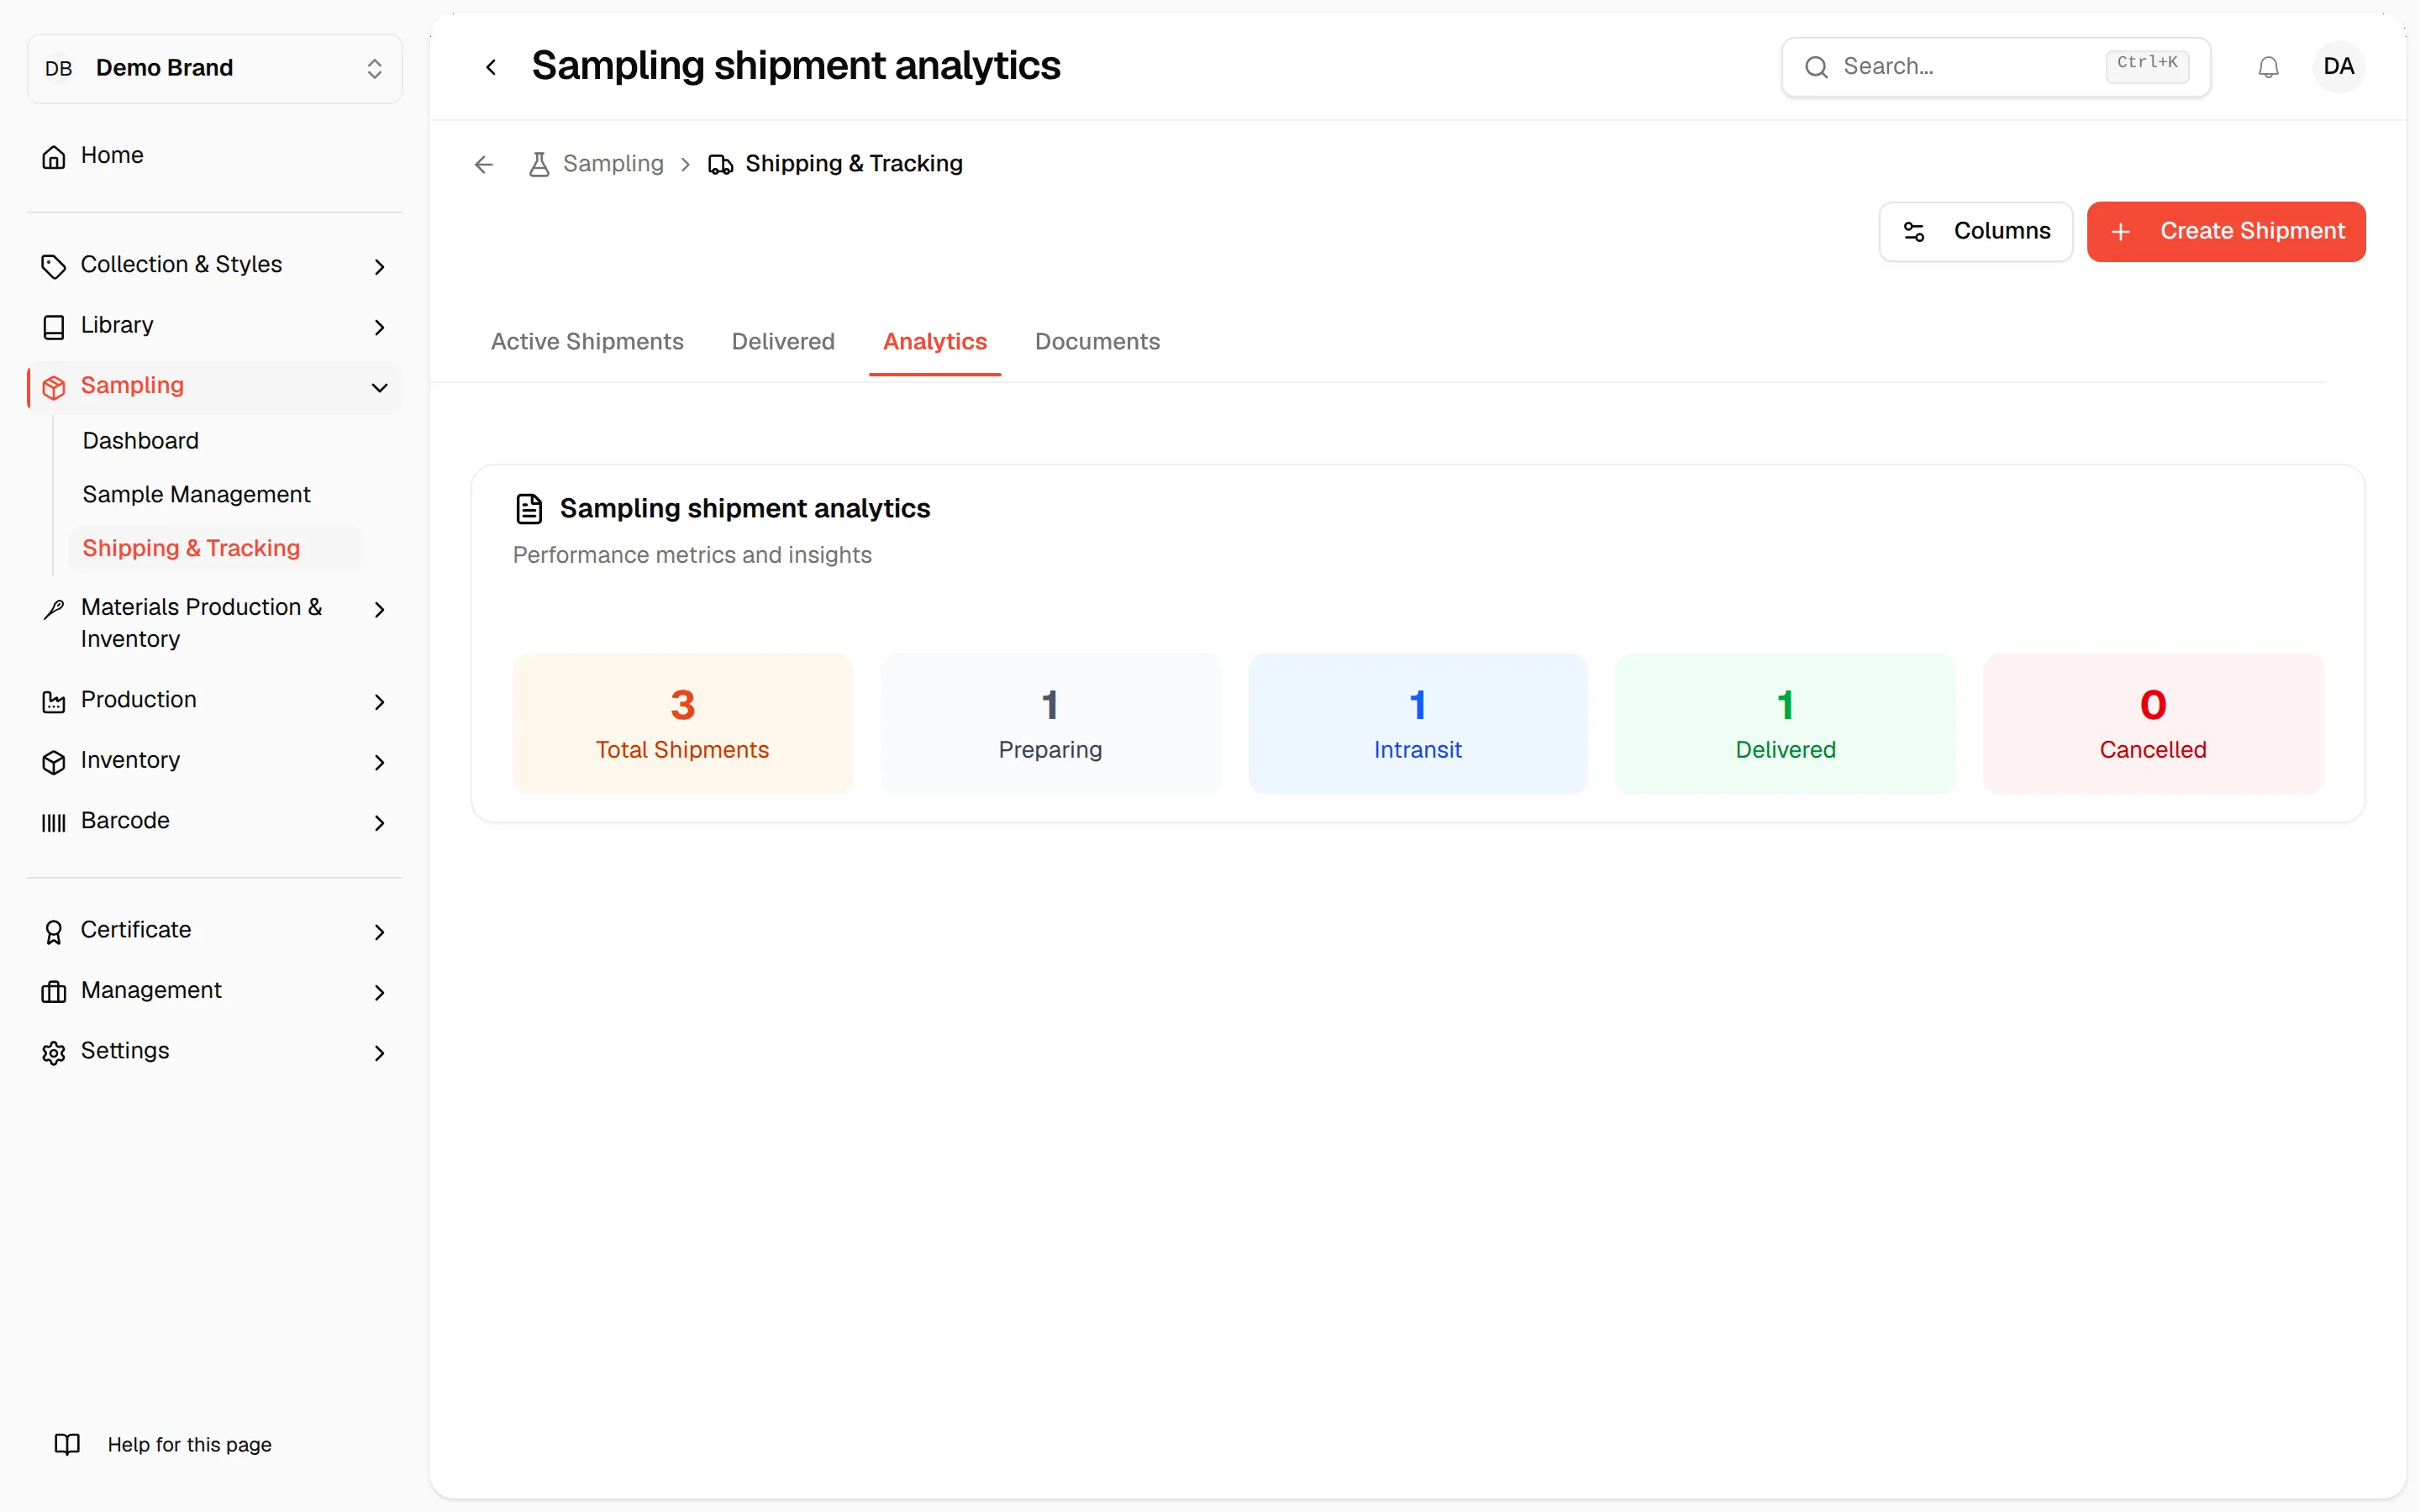Image resolution: width=2420 pixels, height=1512 pixels.
Task: Click the Production factory icon
Action: tap(54, 701)
